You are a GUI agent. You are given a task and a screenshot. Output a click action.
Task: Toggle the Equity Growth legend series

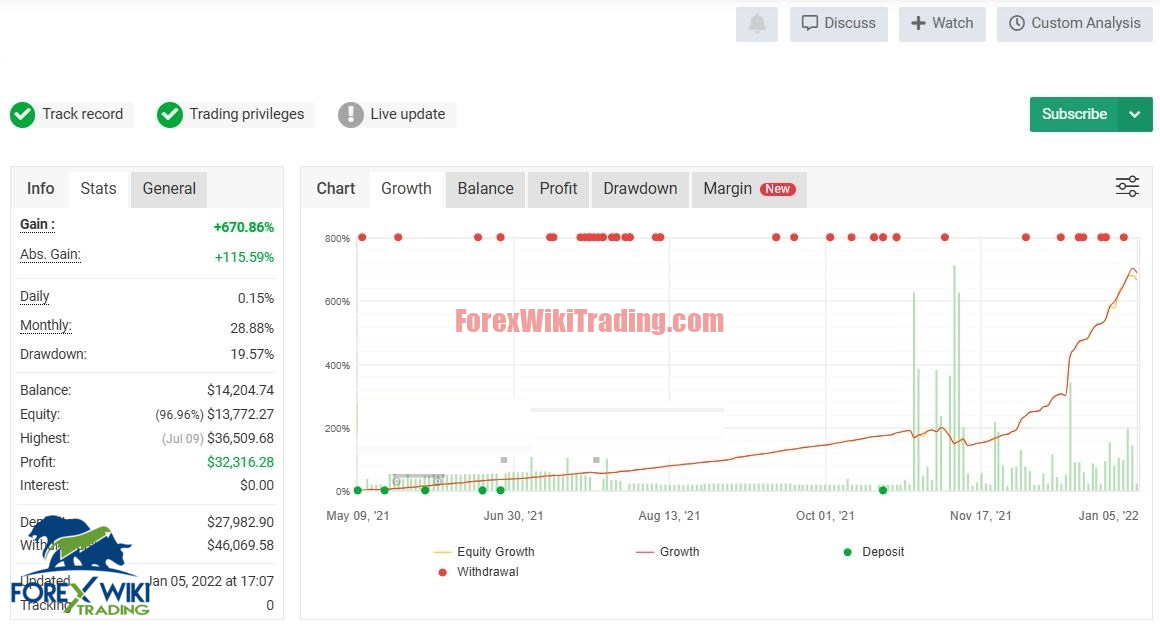[485, 552]
